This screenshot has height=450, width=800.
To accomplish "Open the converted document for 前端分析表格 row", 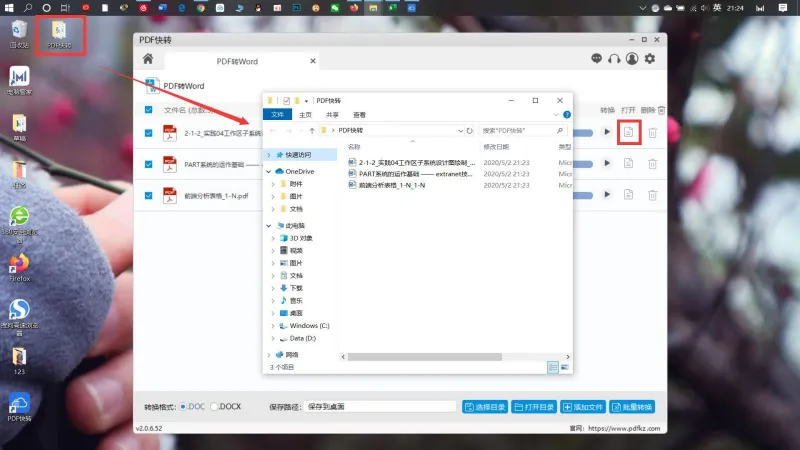I will click(629, 194).
